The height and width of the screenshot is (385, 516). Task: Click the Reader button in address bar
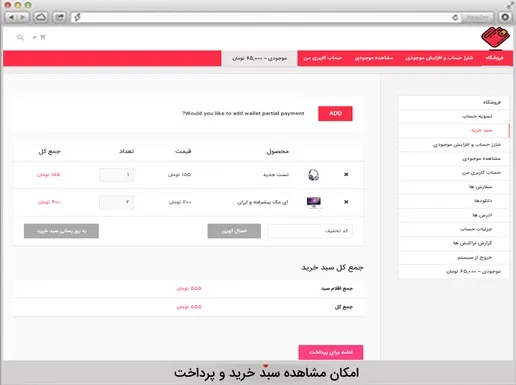point(477,17)
